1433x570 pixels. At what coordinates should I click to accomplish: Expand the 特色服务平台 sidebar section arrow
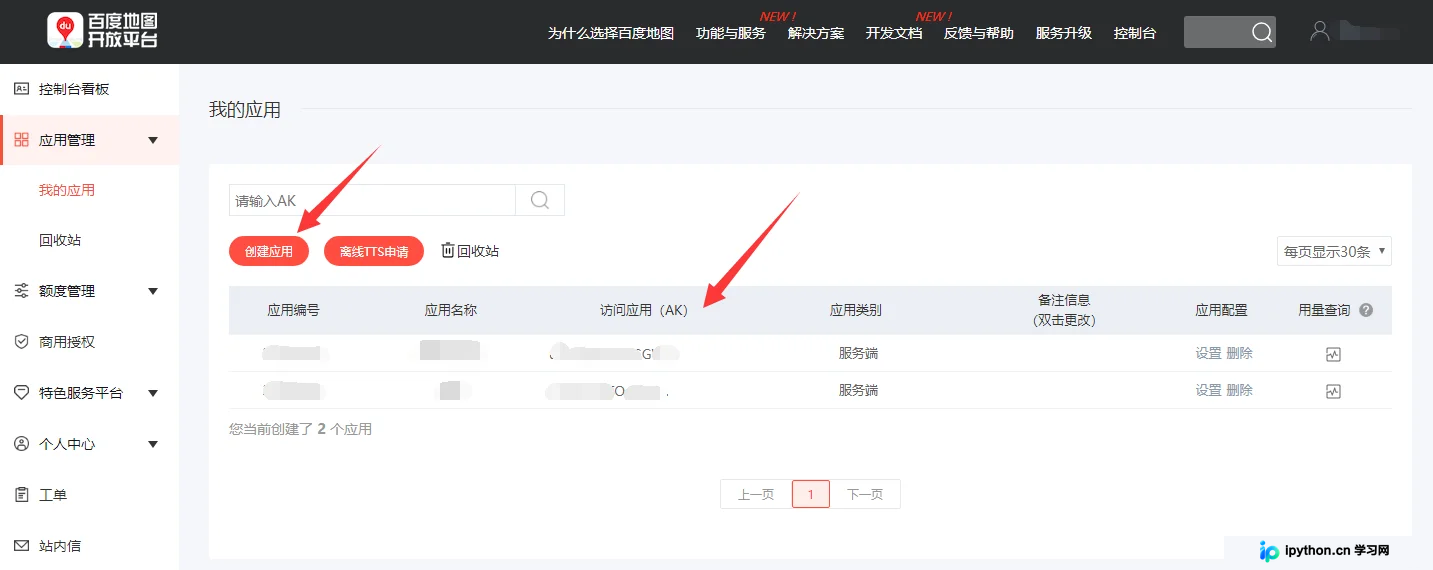(x=153, y=393)
